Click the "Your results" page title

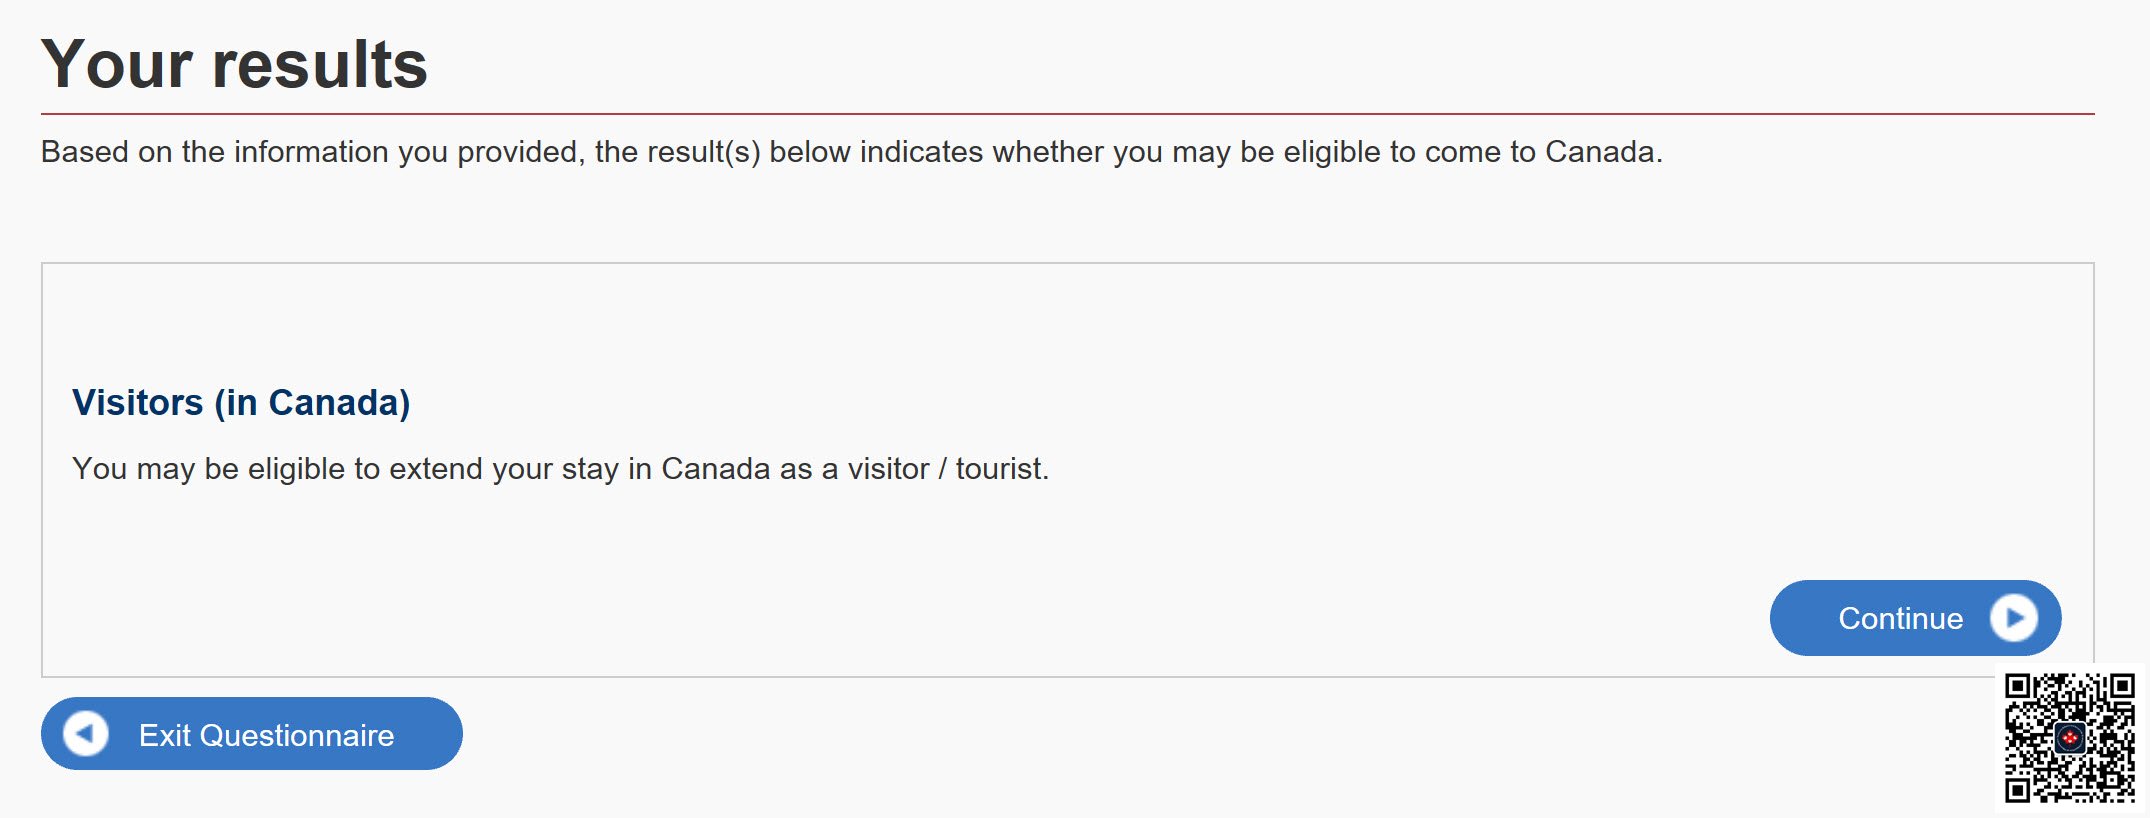234,65
